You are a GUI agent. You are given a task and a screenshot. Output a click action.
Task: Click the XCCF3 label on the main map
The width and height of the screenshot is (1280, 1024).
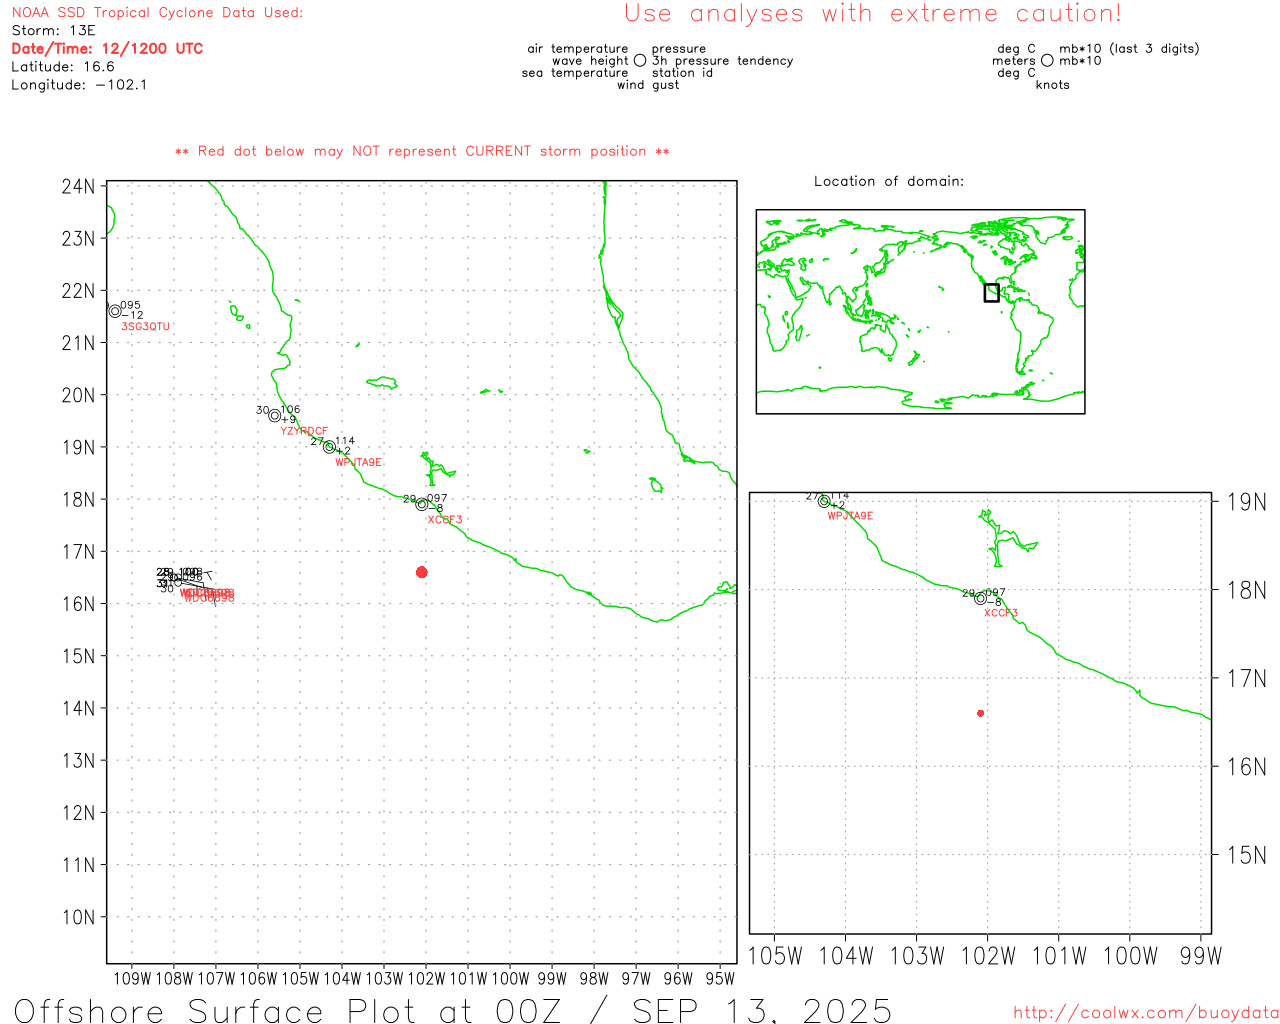(445, 520)
